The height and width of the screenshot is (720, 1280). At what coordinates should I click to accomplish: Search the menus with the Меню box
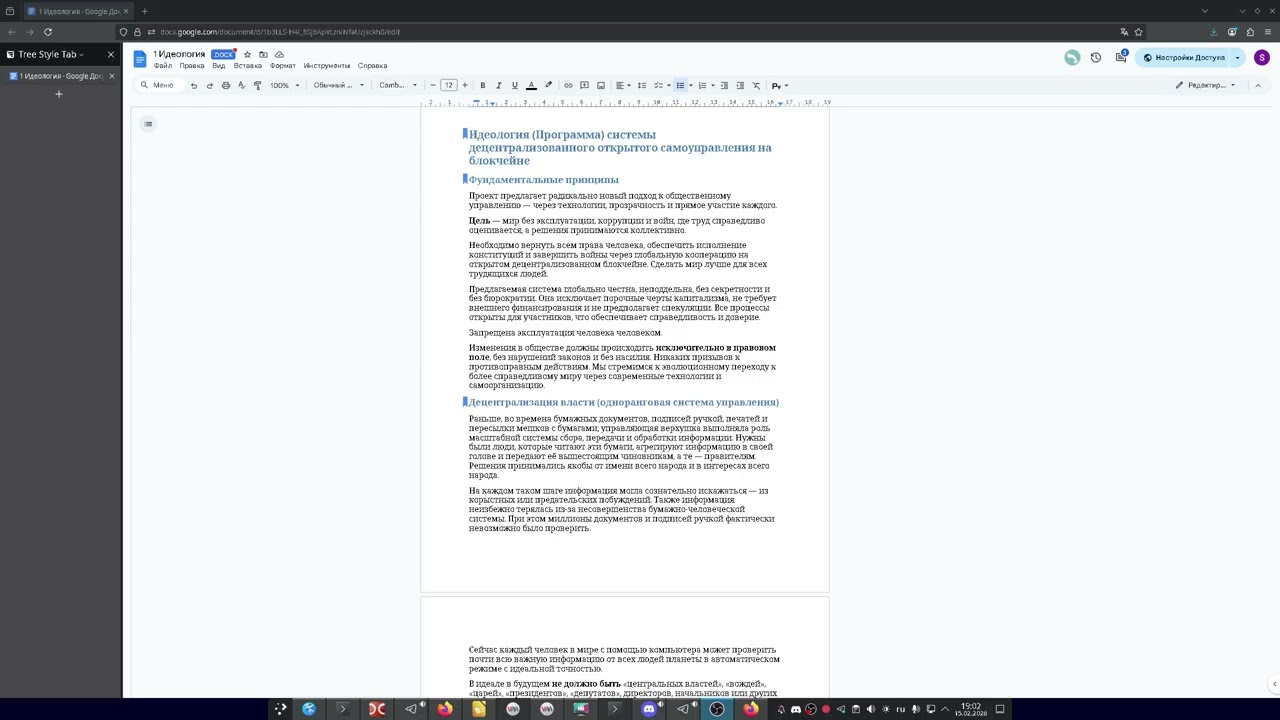(x=158, y=85)
